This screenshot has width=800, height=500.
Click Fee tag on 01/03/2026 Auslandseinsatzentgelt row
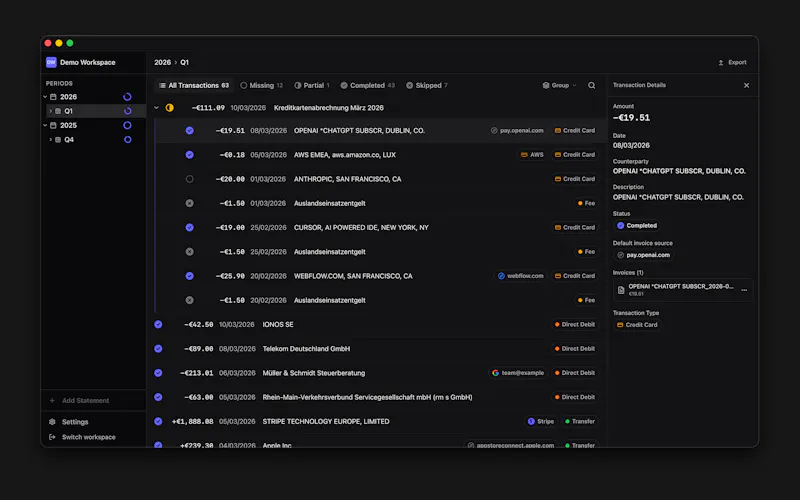coord(586,203)
